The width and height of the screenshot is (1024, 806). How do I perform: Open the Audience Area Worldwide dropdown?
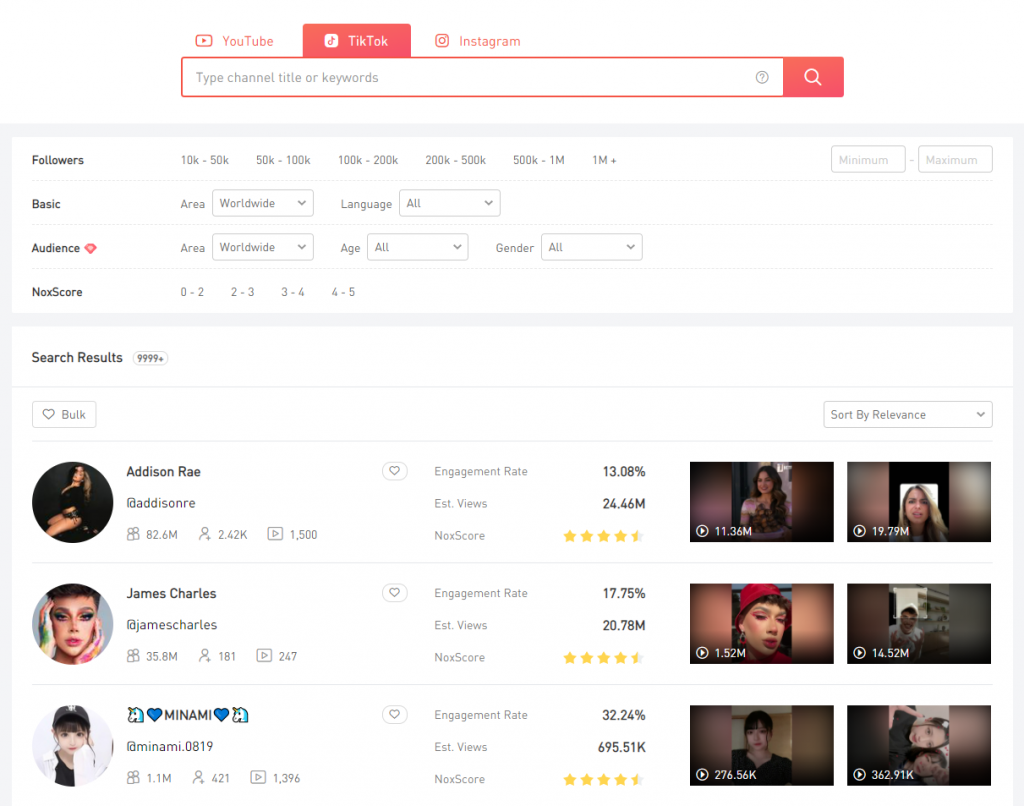pyautogui.click(x=263, y=247)
